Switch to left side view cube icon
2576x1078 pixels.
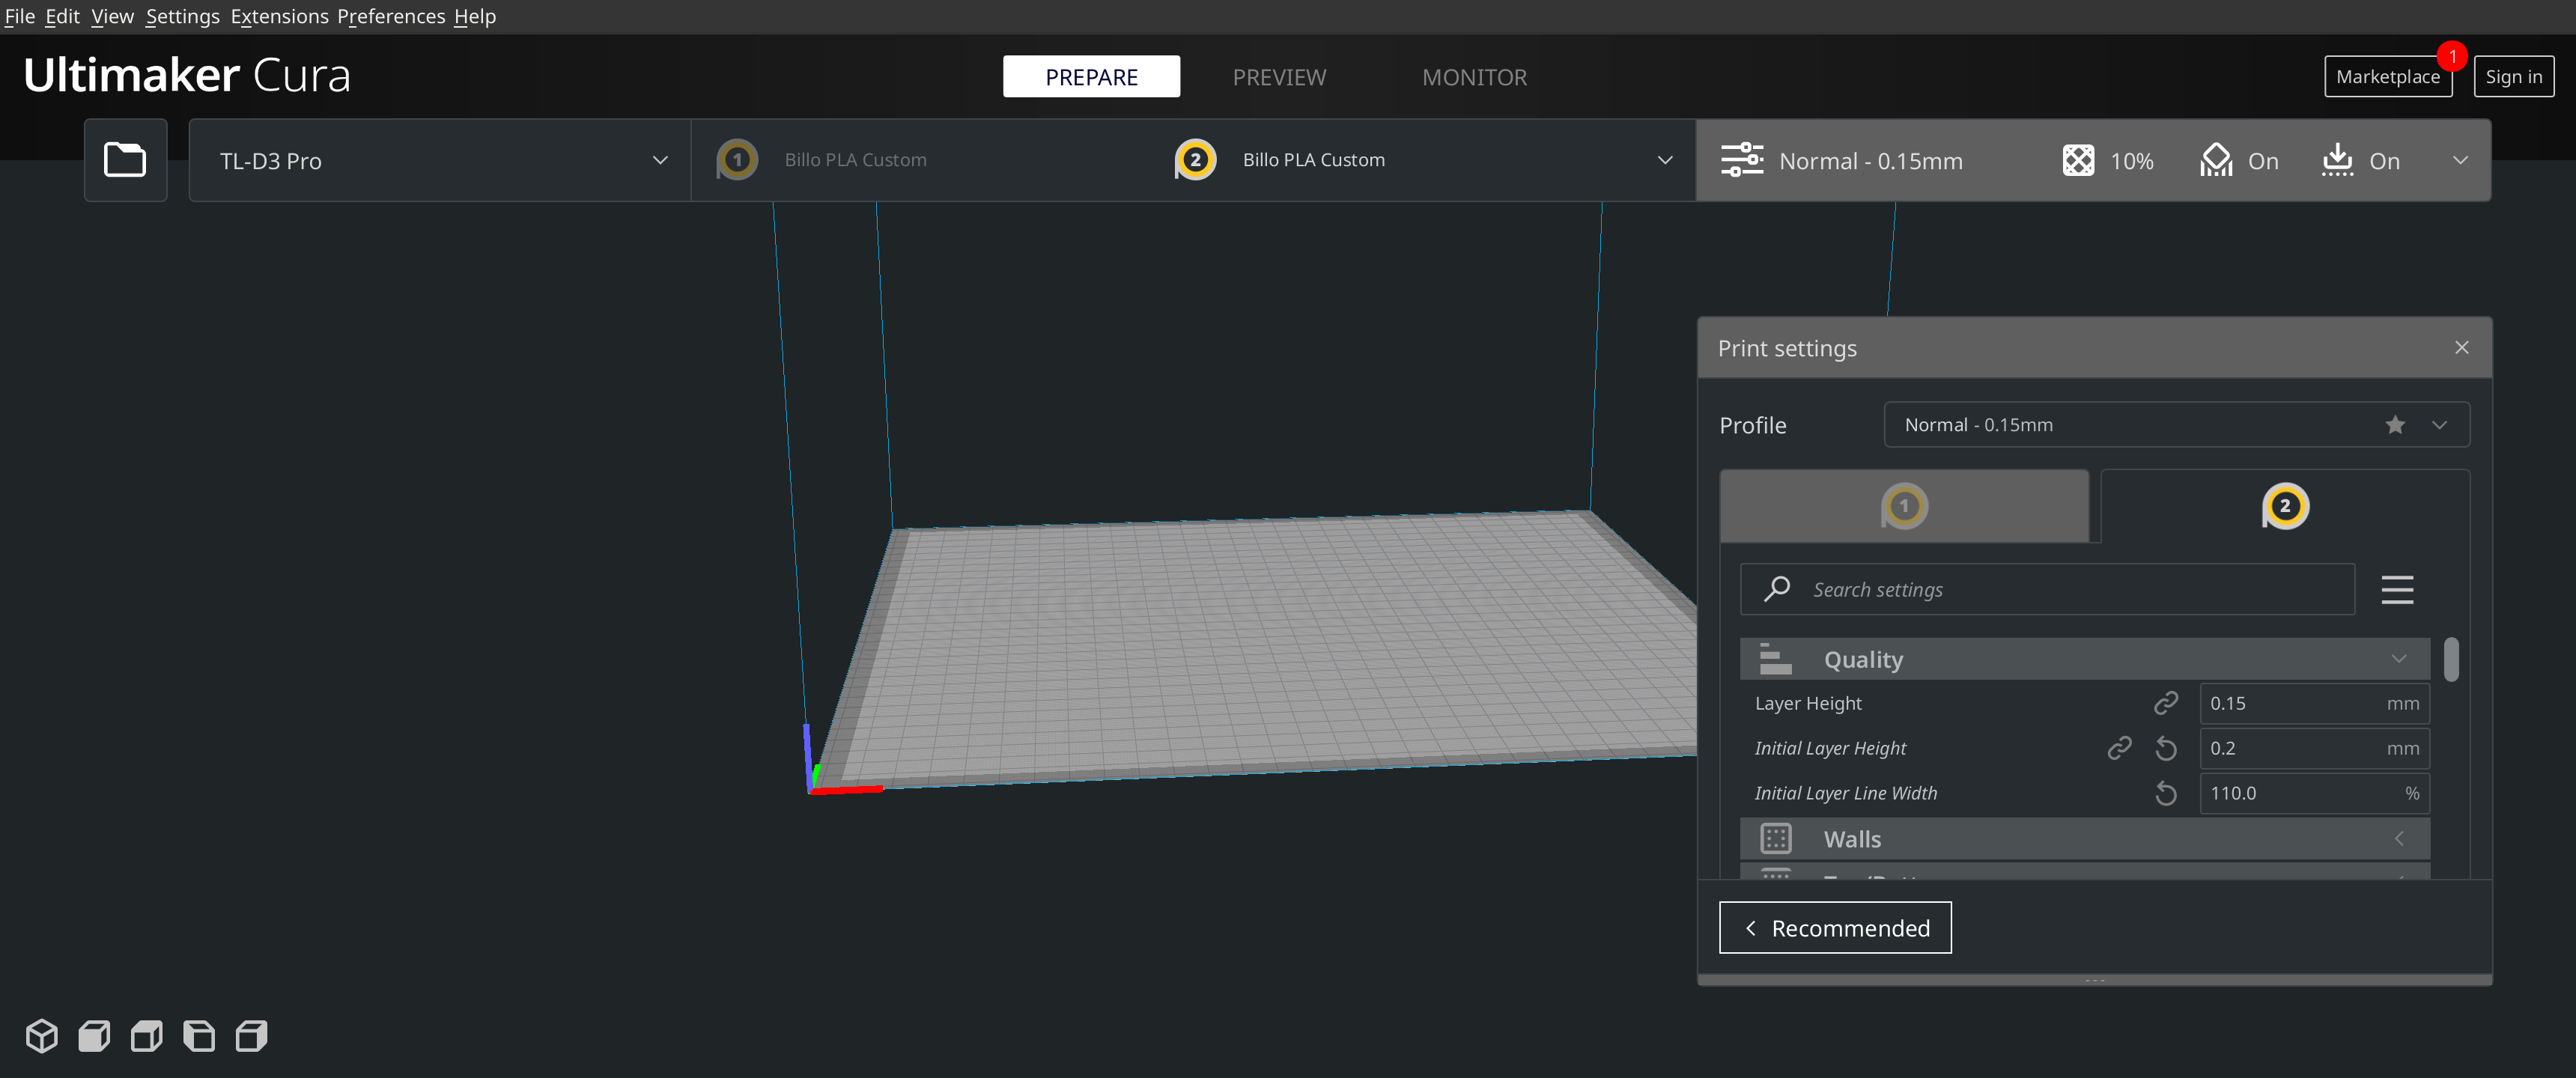tap(199, 1036)
